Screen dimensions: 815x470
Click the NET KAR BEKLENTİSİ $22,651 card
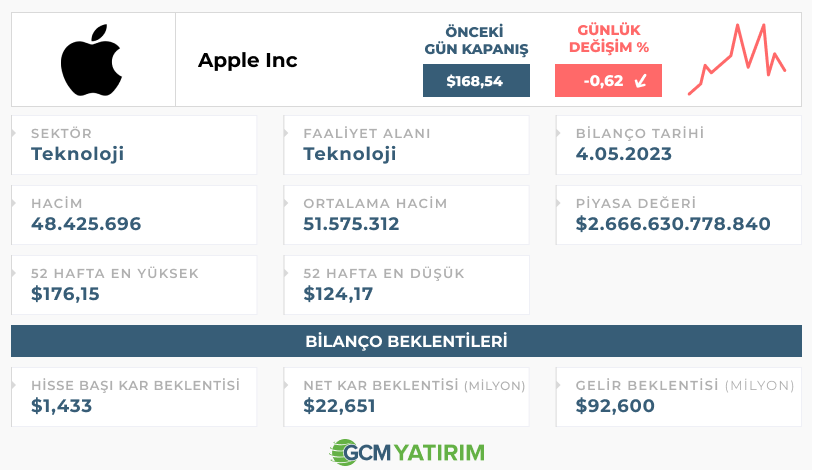point(406,397)
